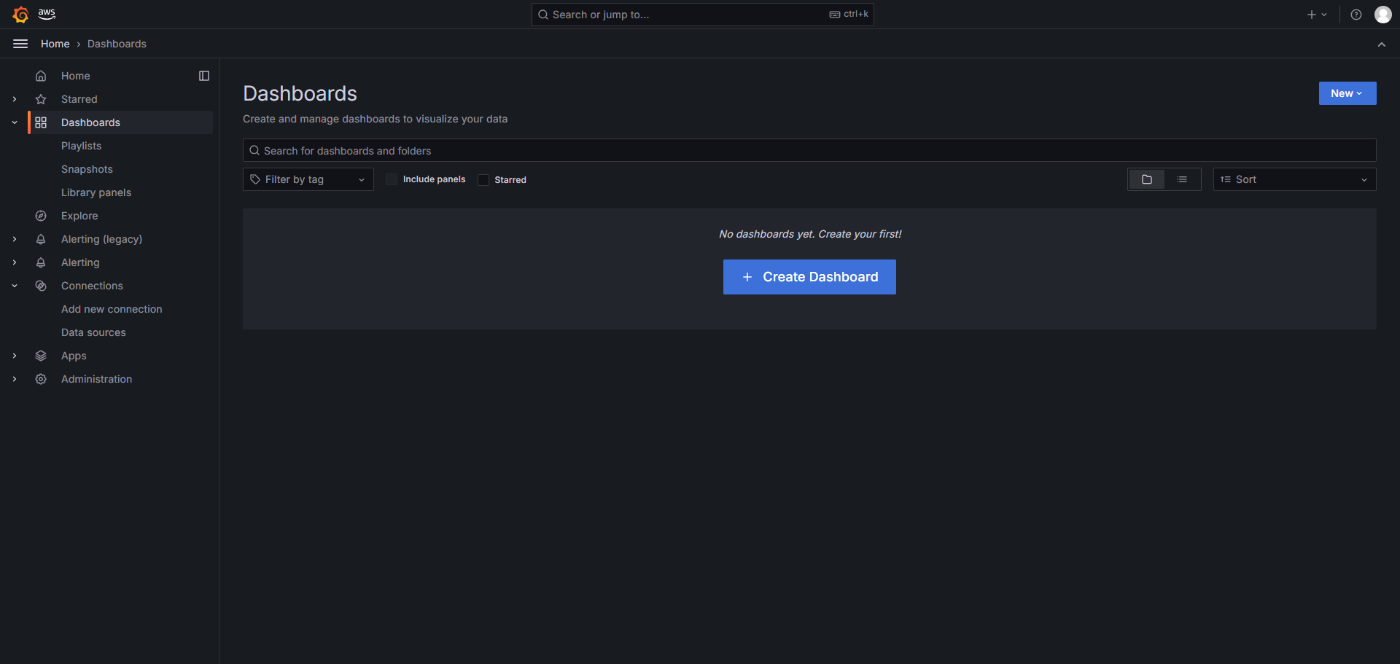The image size is (1400, 664).
Task: Expand the Alerting section chevron
Action: point(14,262)
